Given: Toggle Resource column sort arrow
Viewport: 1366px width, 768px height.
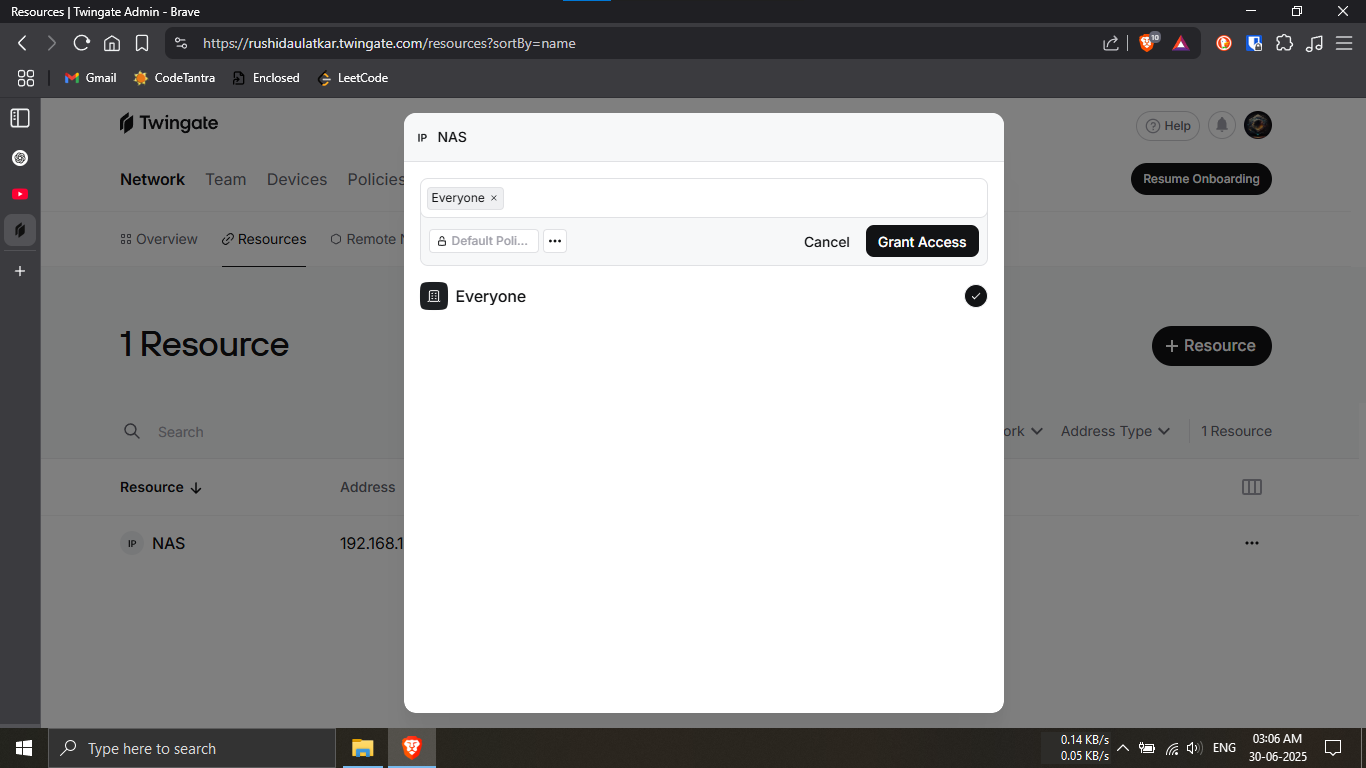Looking at the screenshot, I should click(x=196, y=488).
